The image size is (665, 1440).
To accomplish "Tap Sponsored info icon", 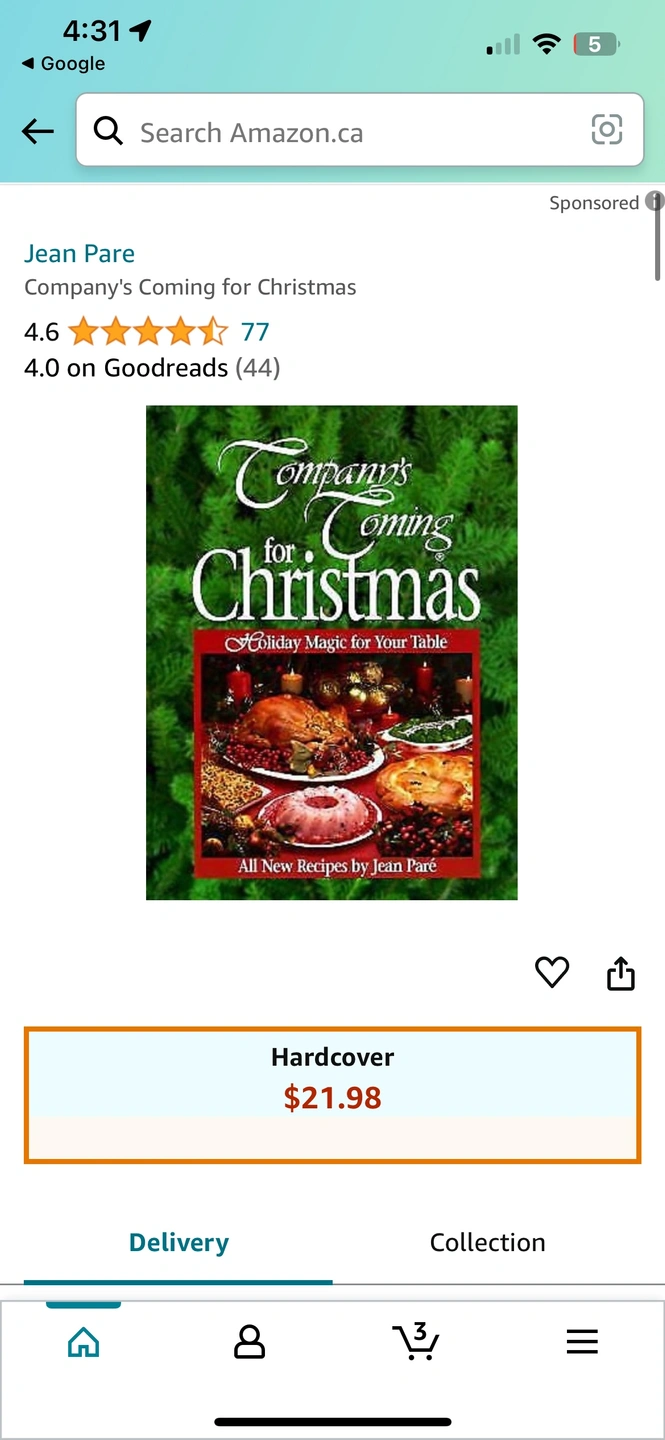I will coord(655,201).
